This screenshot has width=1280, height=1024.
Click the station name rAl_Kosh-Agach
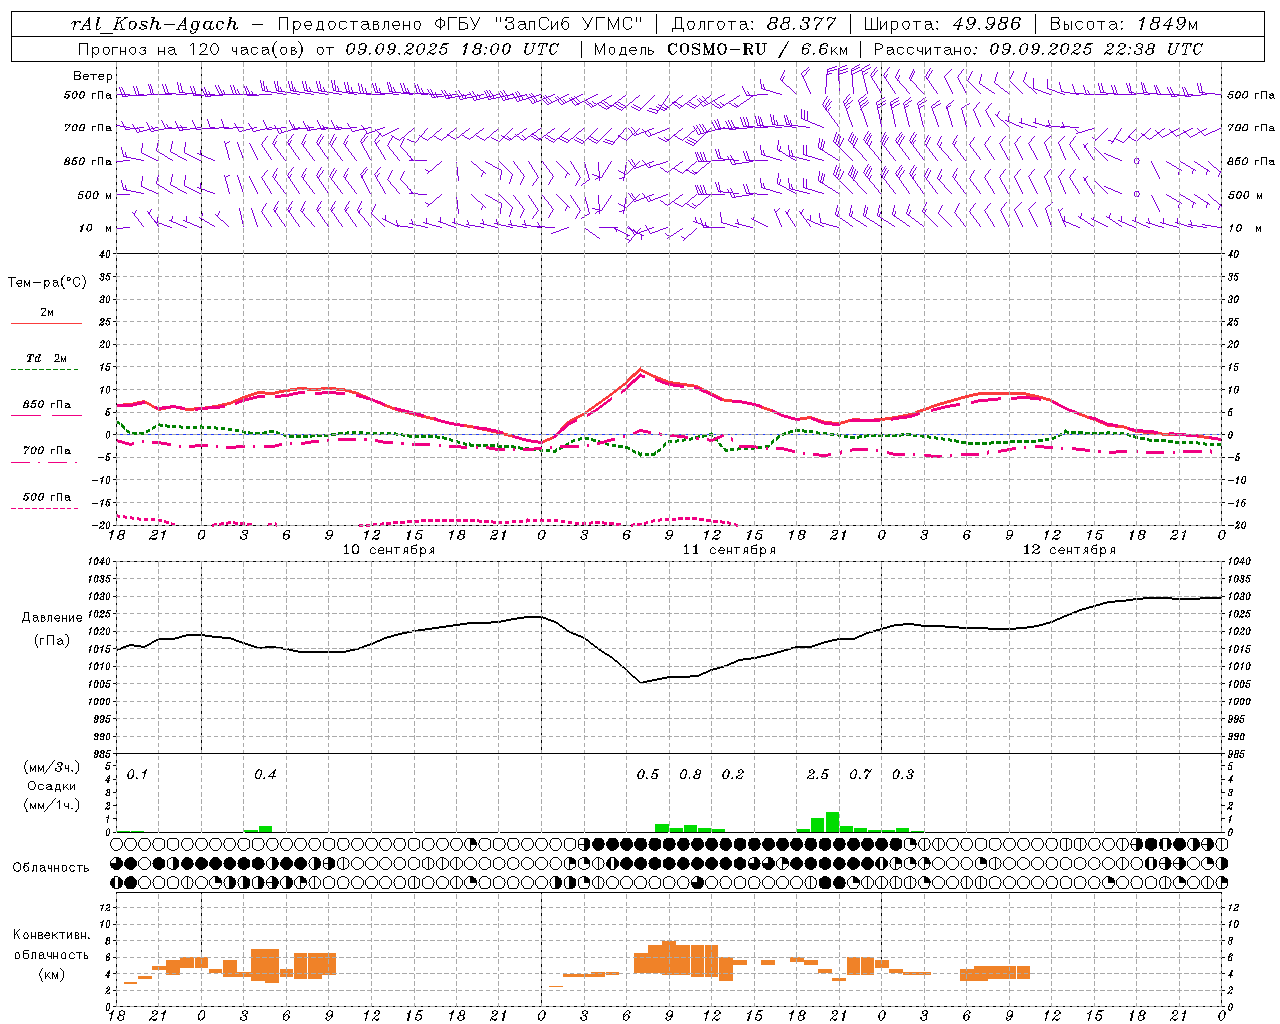155,24
